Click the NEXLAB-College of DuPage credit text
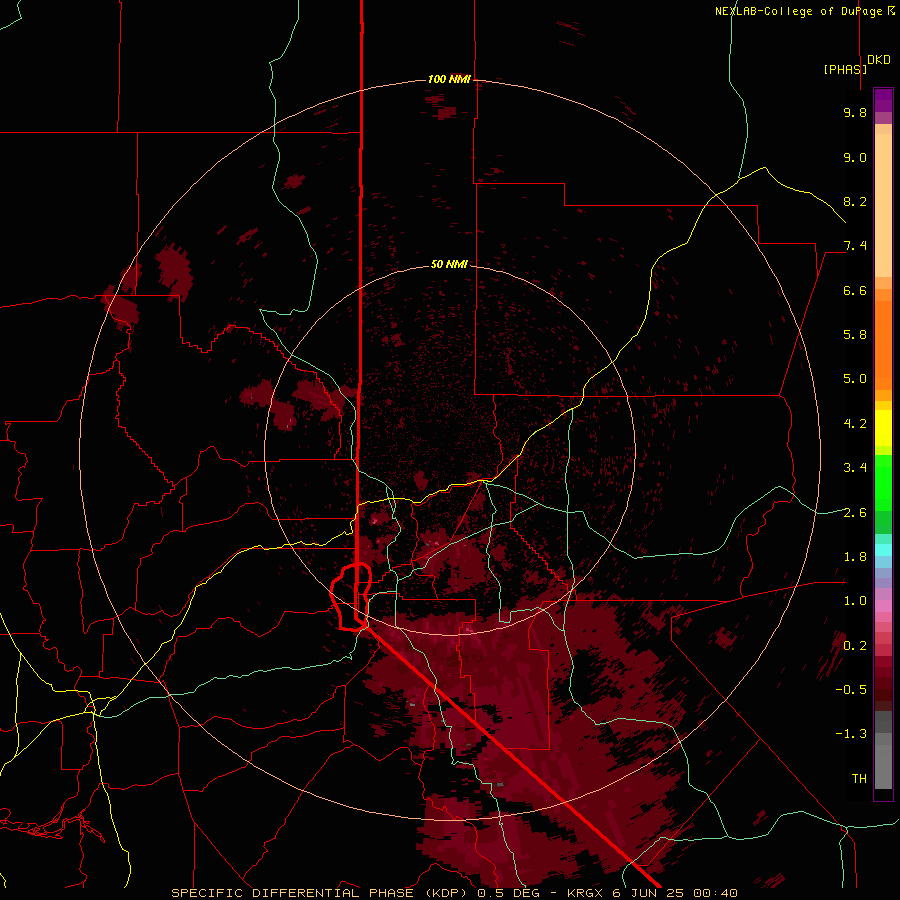 pos(800,11)
